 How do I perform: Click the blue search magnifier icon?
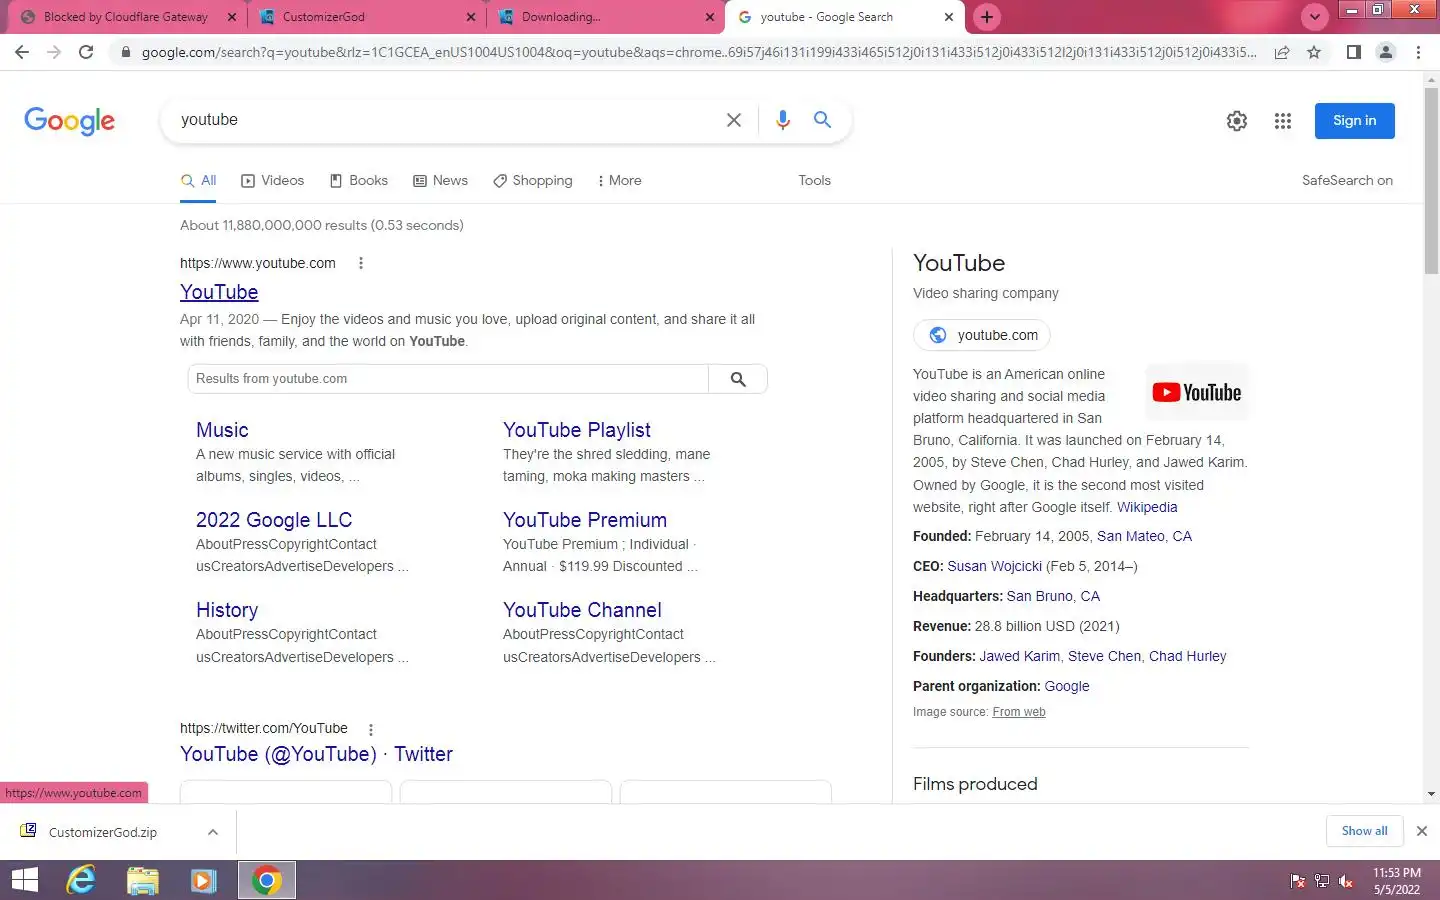[x=822, y=120]
